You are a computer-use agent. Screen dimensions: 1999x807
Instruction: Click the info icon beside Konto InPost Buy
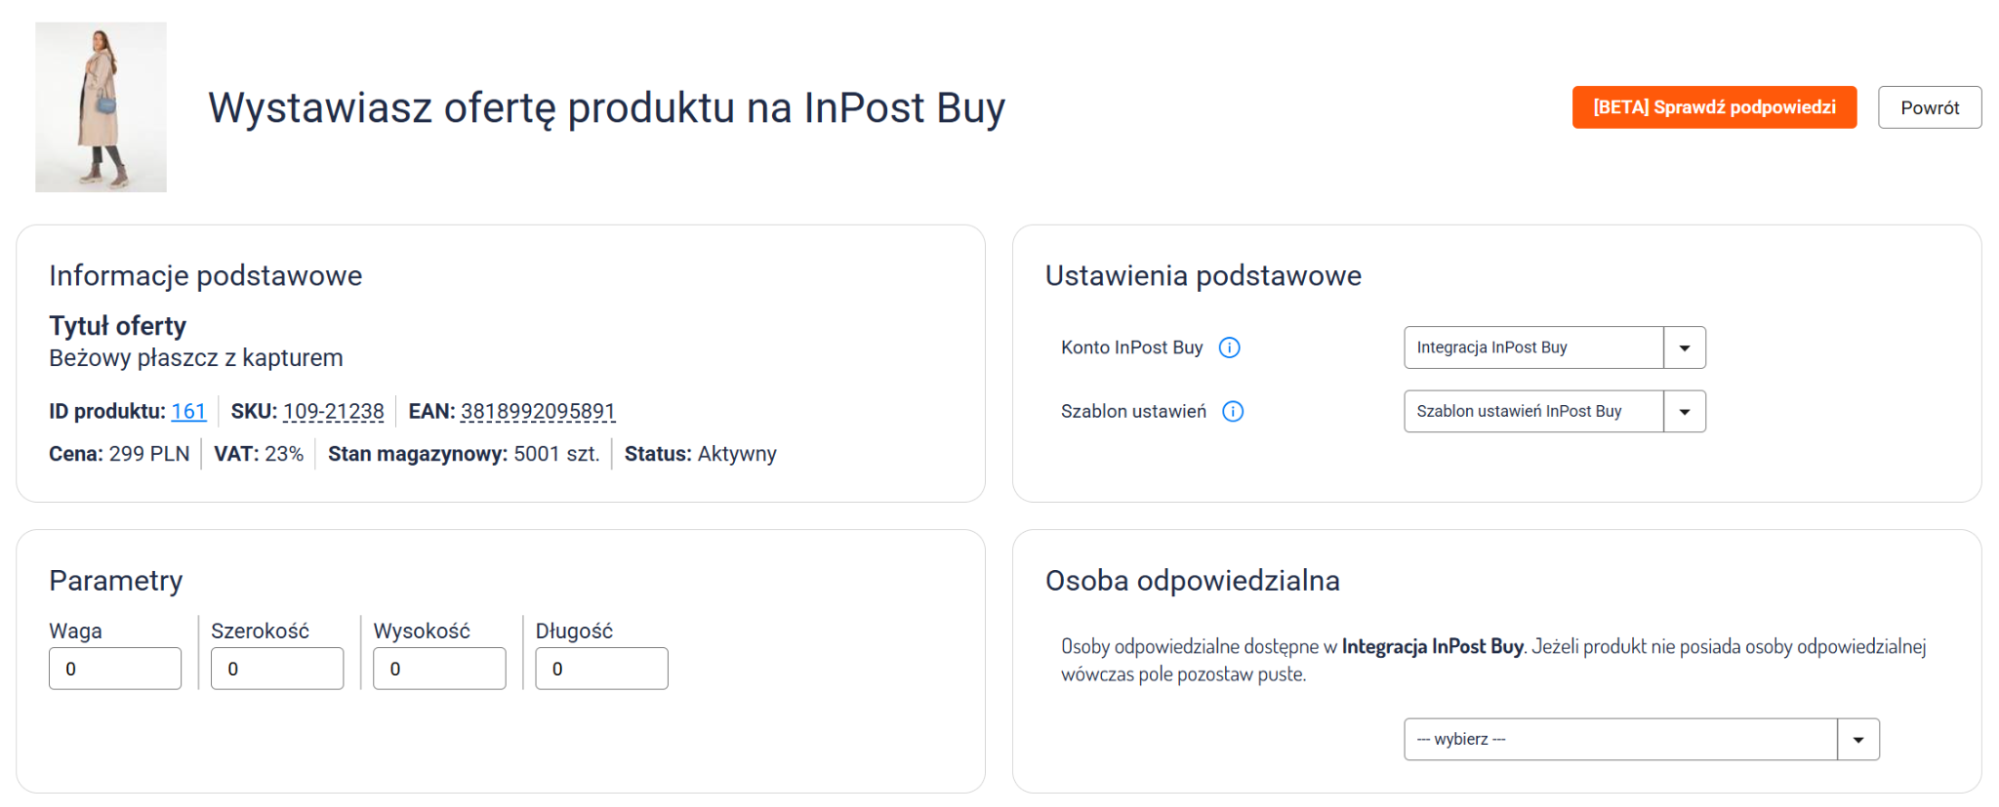coord(1229,348)
